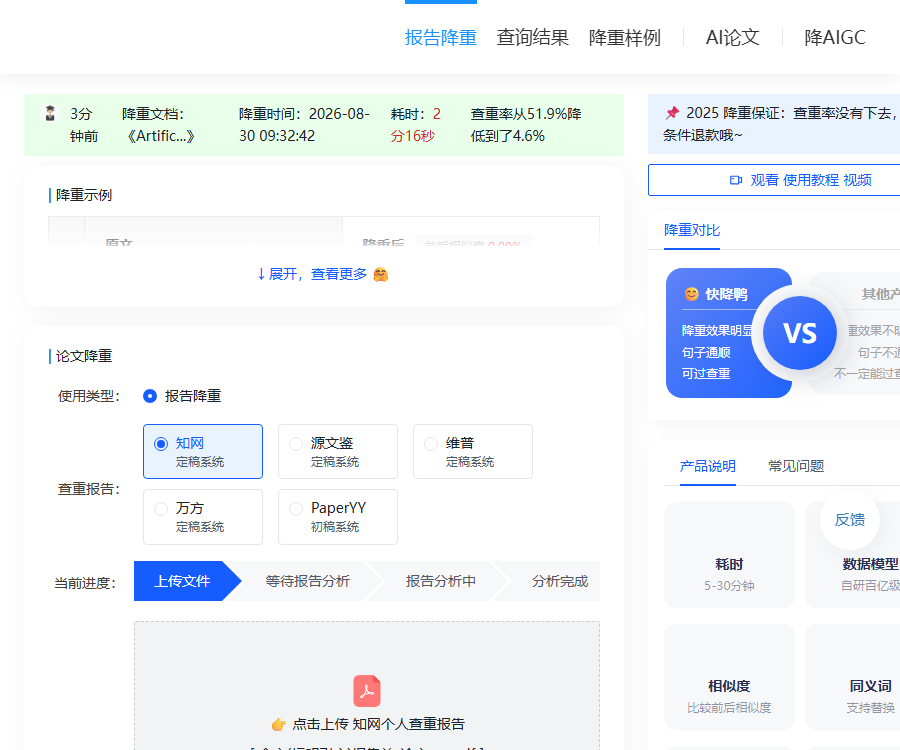This screenshot has height=750, width=900.
Task: Choose 知网 定稿系统 report option
Action: click(203, 452)
